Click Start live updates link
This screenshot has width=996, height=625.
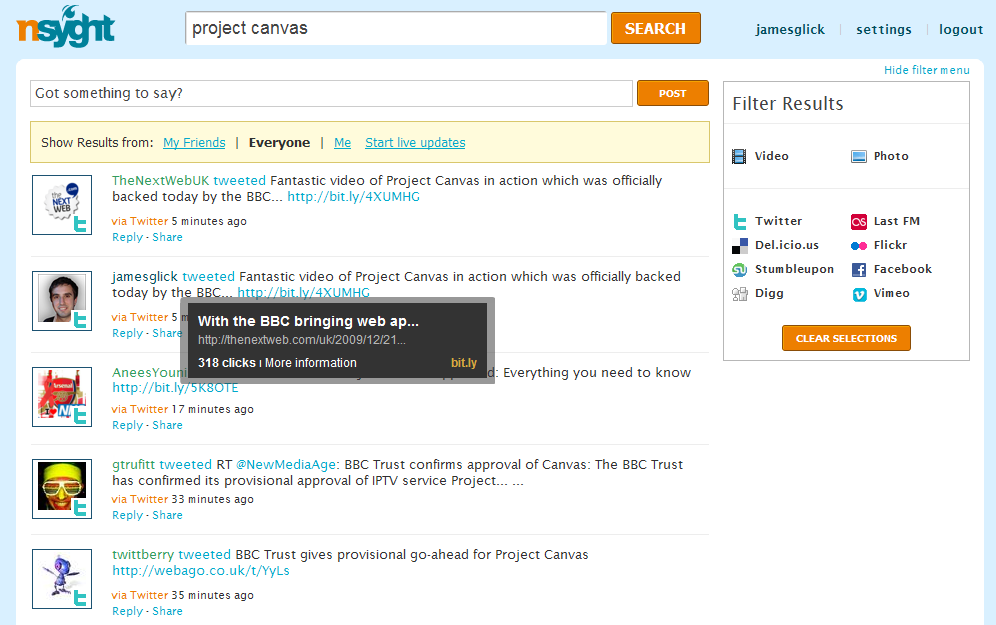[x=415, y=142]
